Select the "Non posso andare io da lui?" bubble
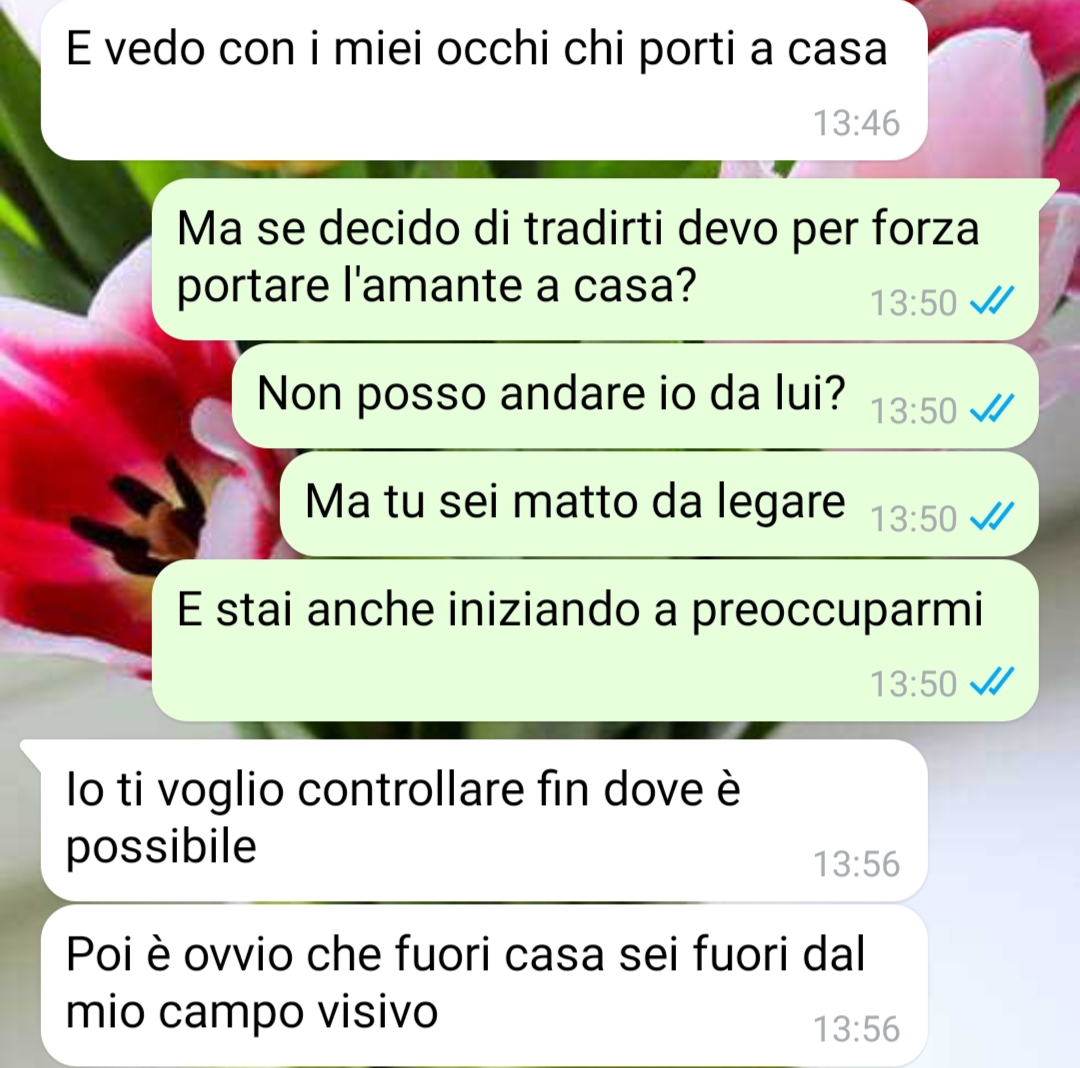This screenshot has height=1068, width=1080. pyautogui.click(x=635, y=396)
